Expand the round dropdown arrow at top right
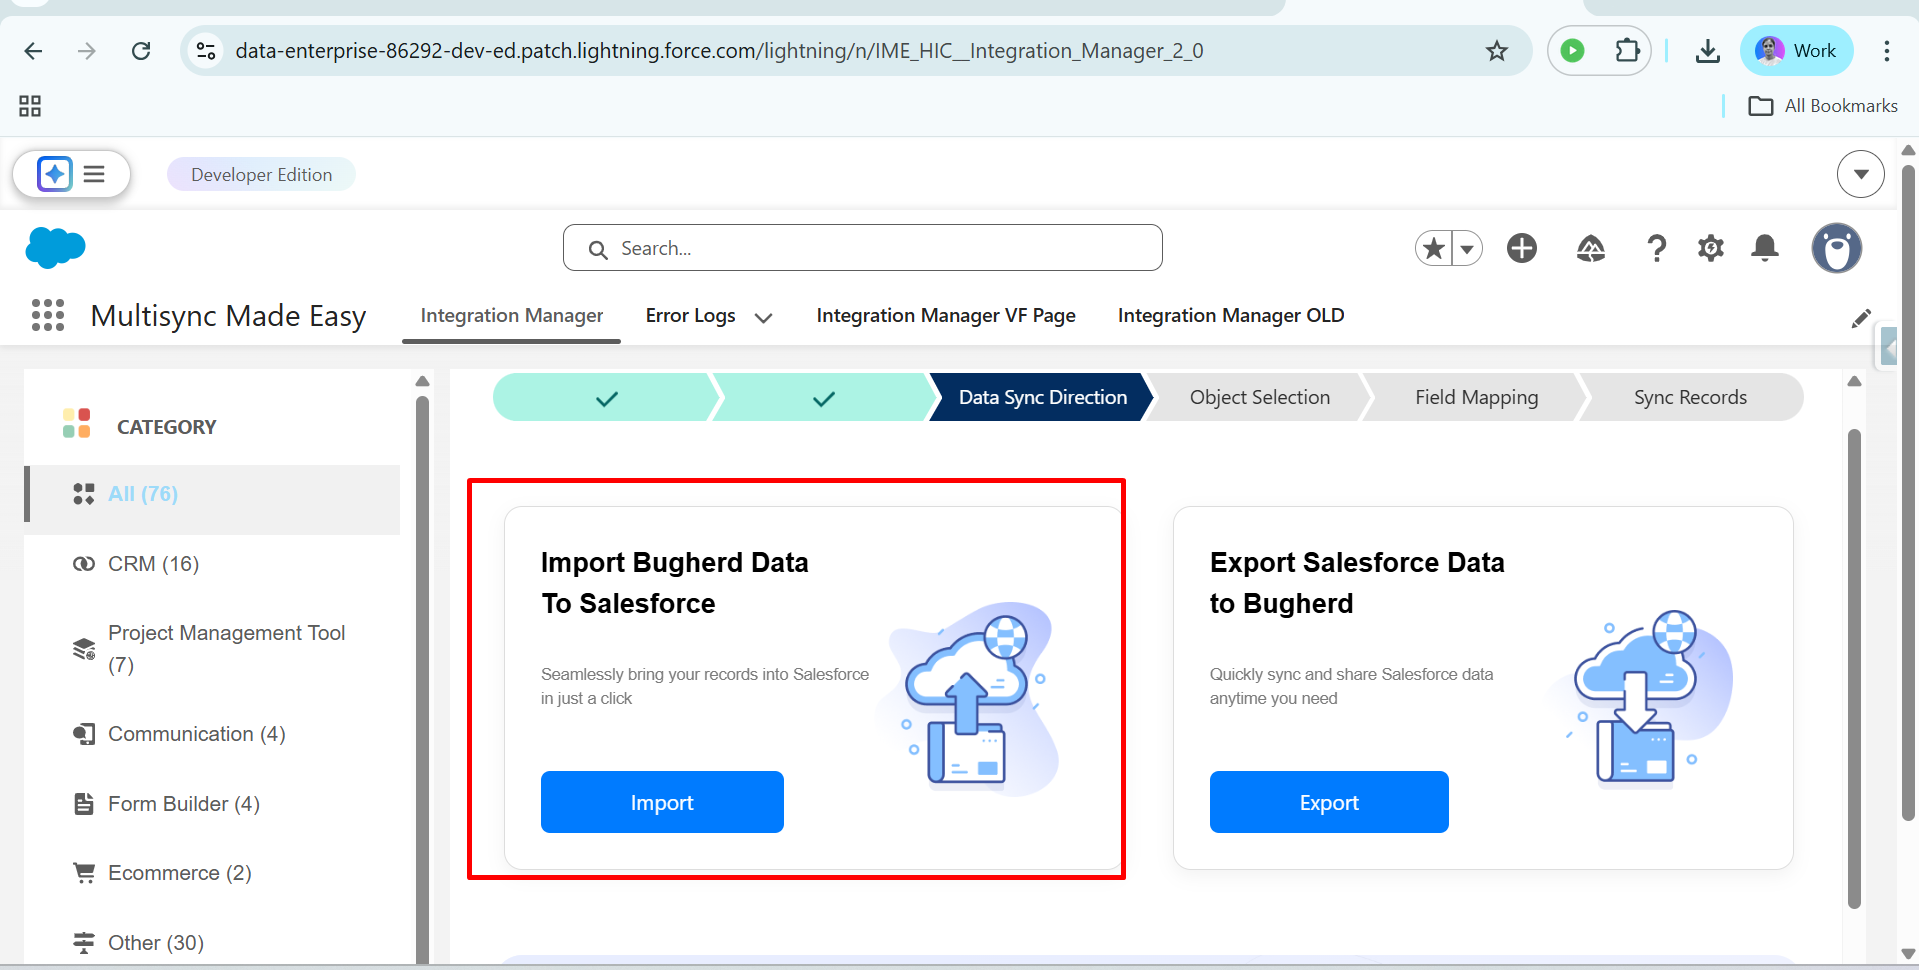The image size is (1919, 970). coord(1860,174)
